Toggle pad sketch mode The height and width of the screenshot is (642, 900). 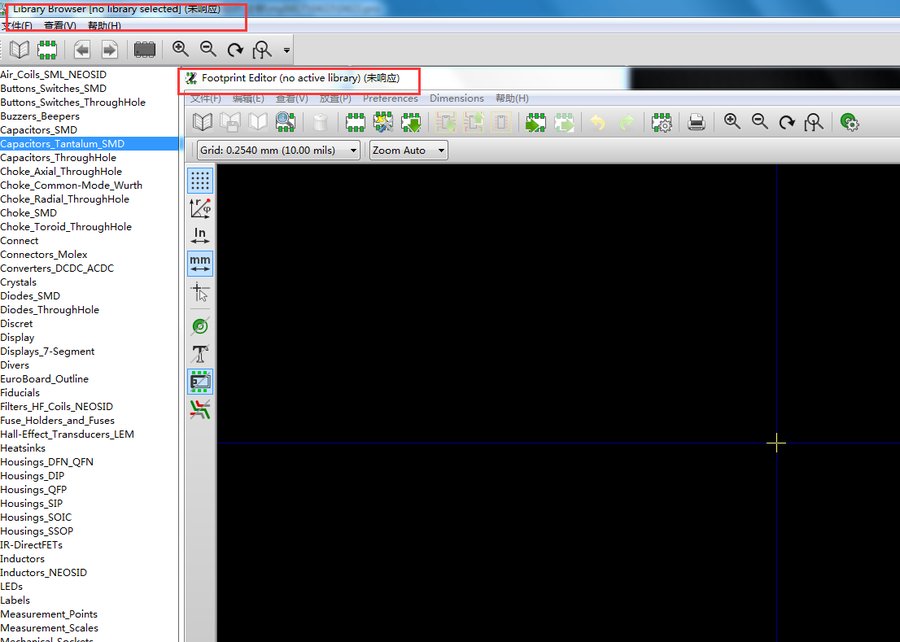pos(200,326)
